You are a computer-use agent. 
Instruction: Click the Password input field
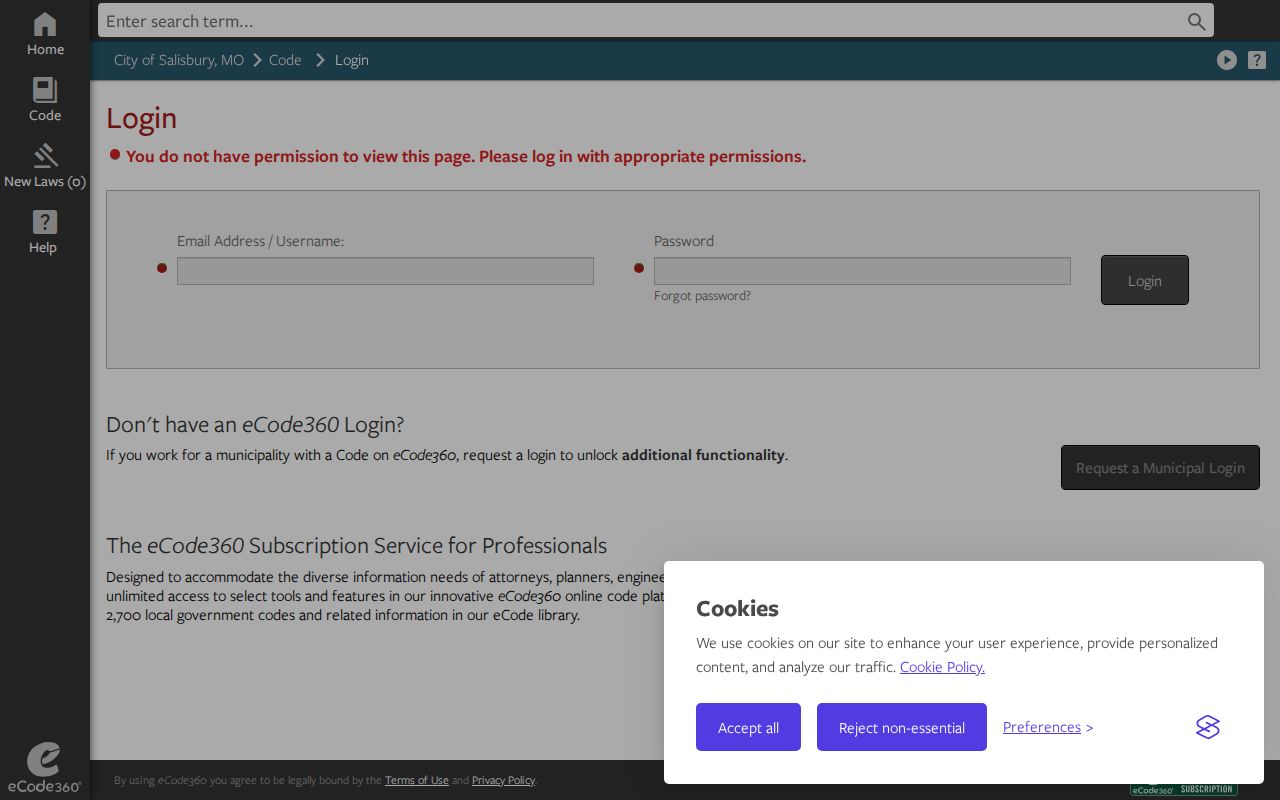tap(862, 271)
